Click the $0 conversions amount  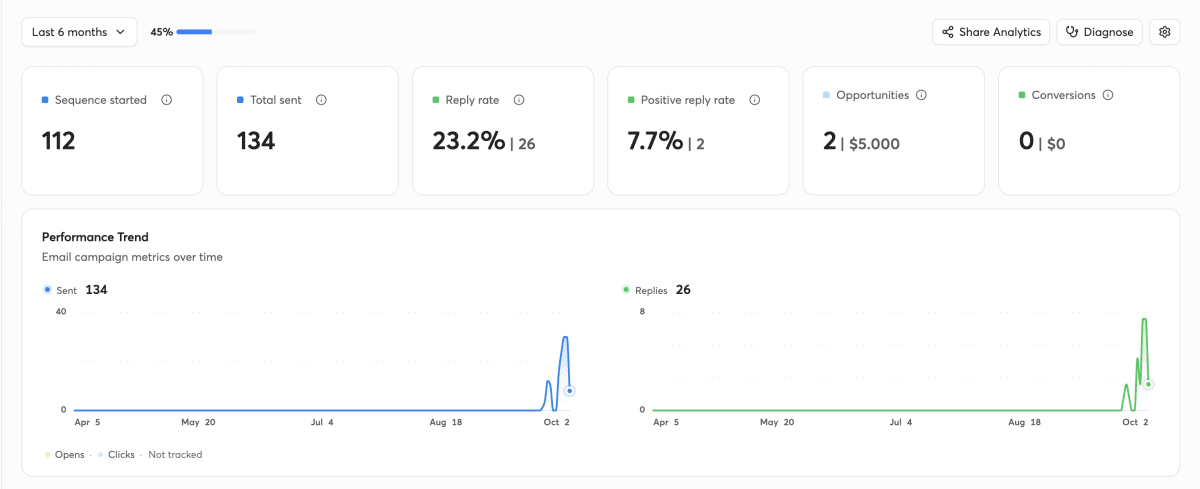pyautogui.click(x=1055, y=144)
